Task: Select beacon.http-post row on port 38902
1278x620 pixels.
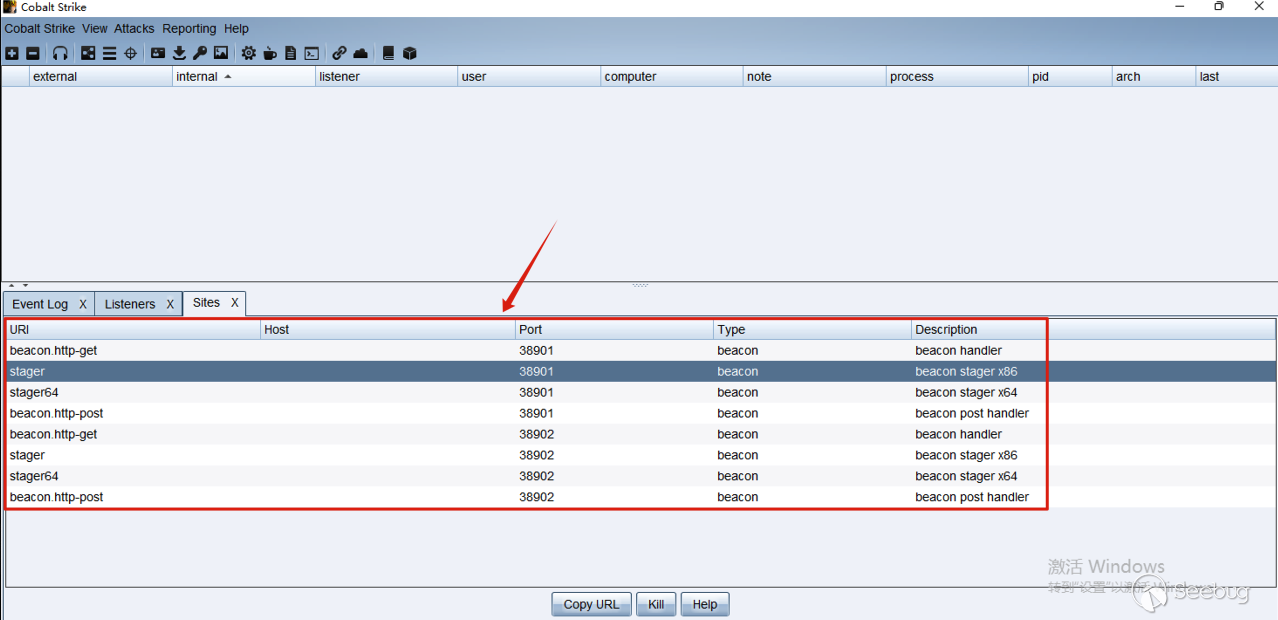Action: coord(640,497)
